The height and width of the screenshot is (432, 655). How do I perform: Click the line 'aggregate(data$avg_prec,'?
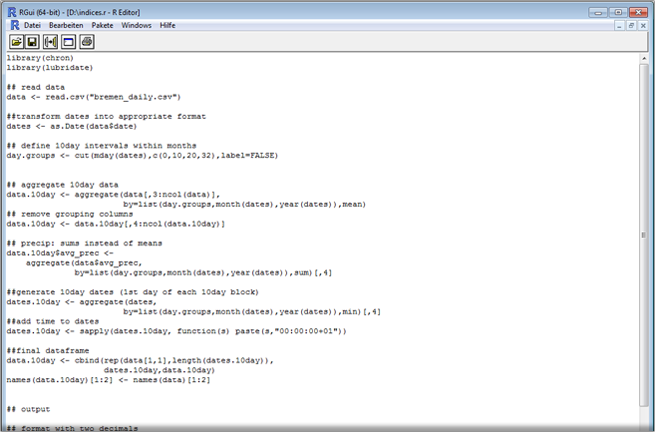(x=84, y=263)
